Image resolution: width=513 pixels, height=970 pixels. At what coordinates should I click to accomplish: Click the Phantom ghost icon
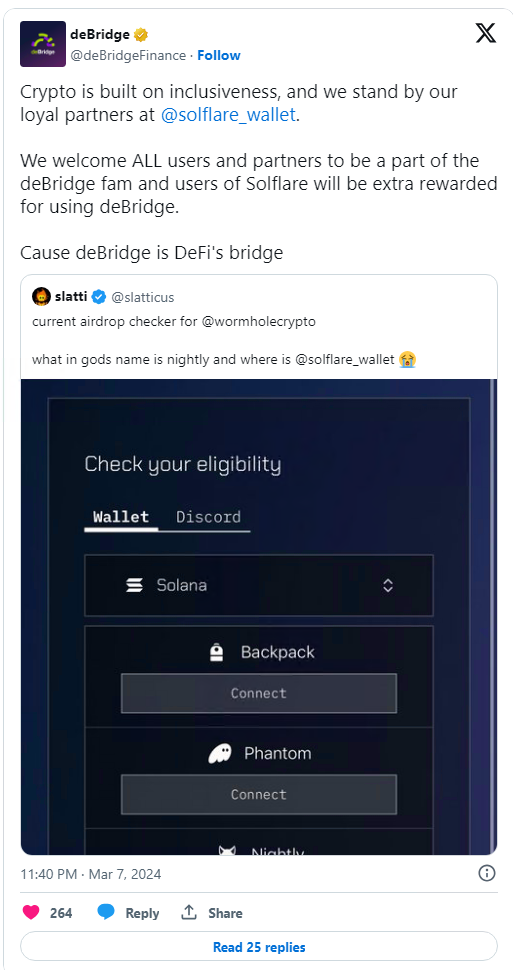tap(220, 753)
